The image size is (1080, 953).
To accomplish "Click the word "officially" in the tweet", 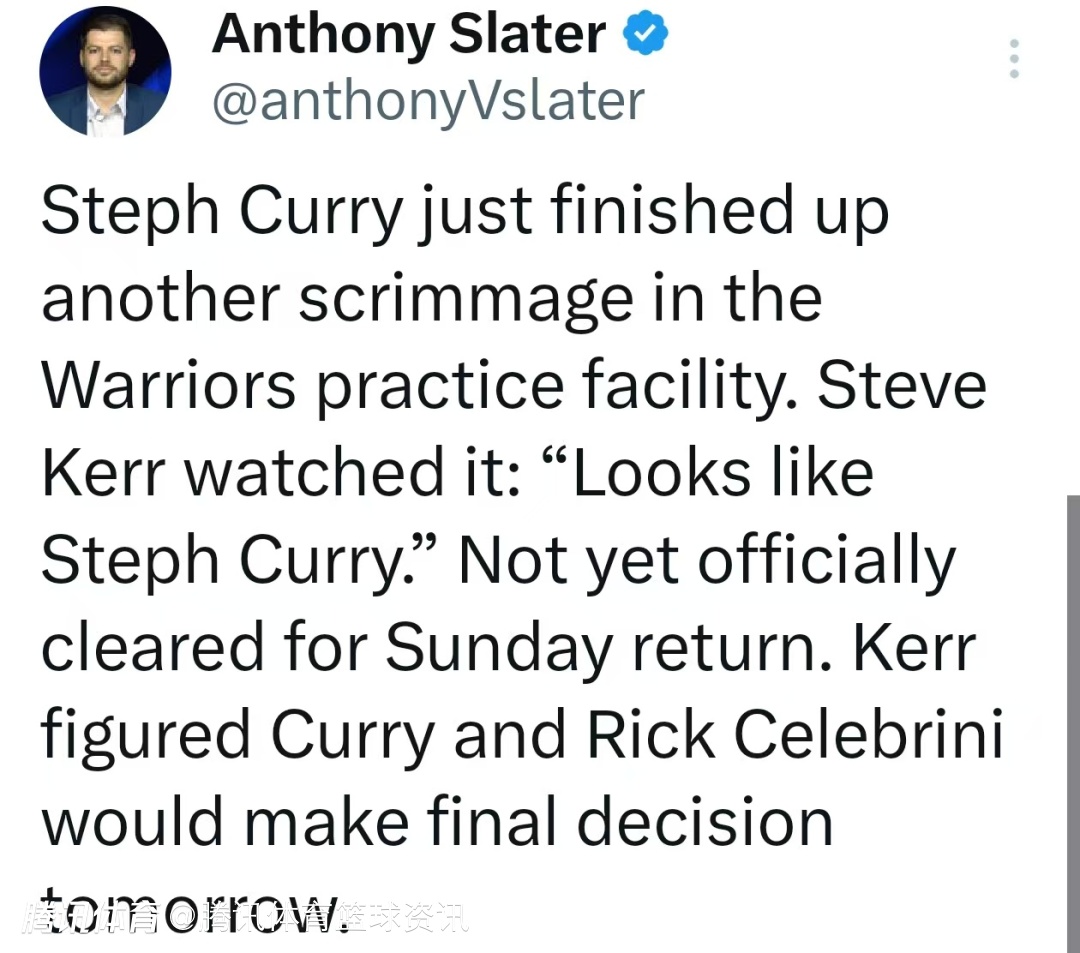I will (x=826, y=560).
